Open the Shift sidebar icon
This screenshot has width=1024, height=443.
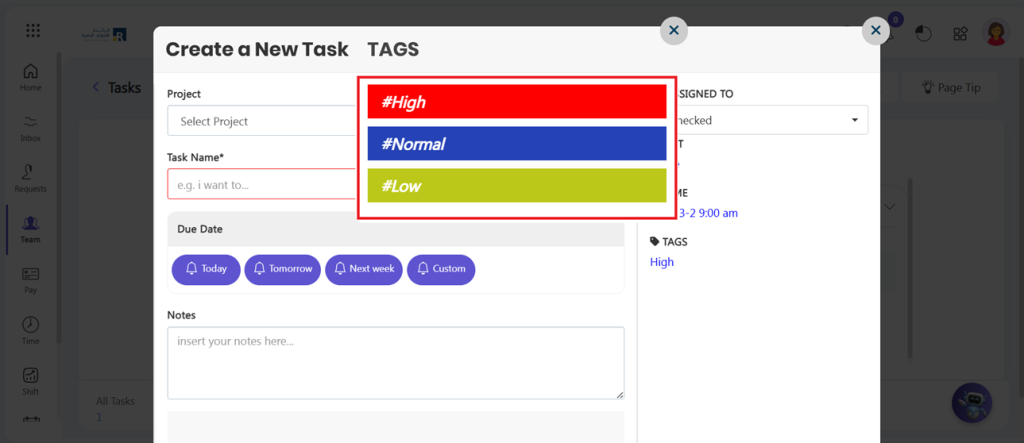pyautogui.click(x=31, y=381)
